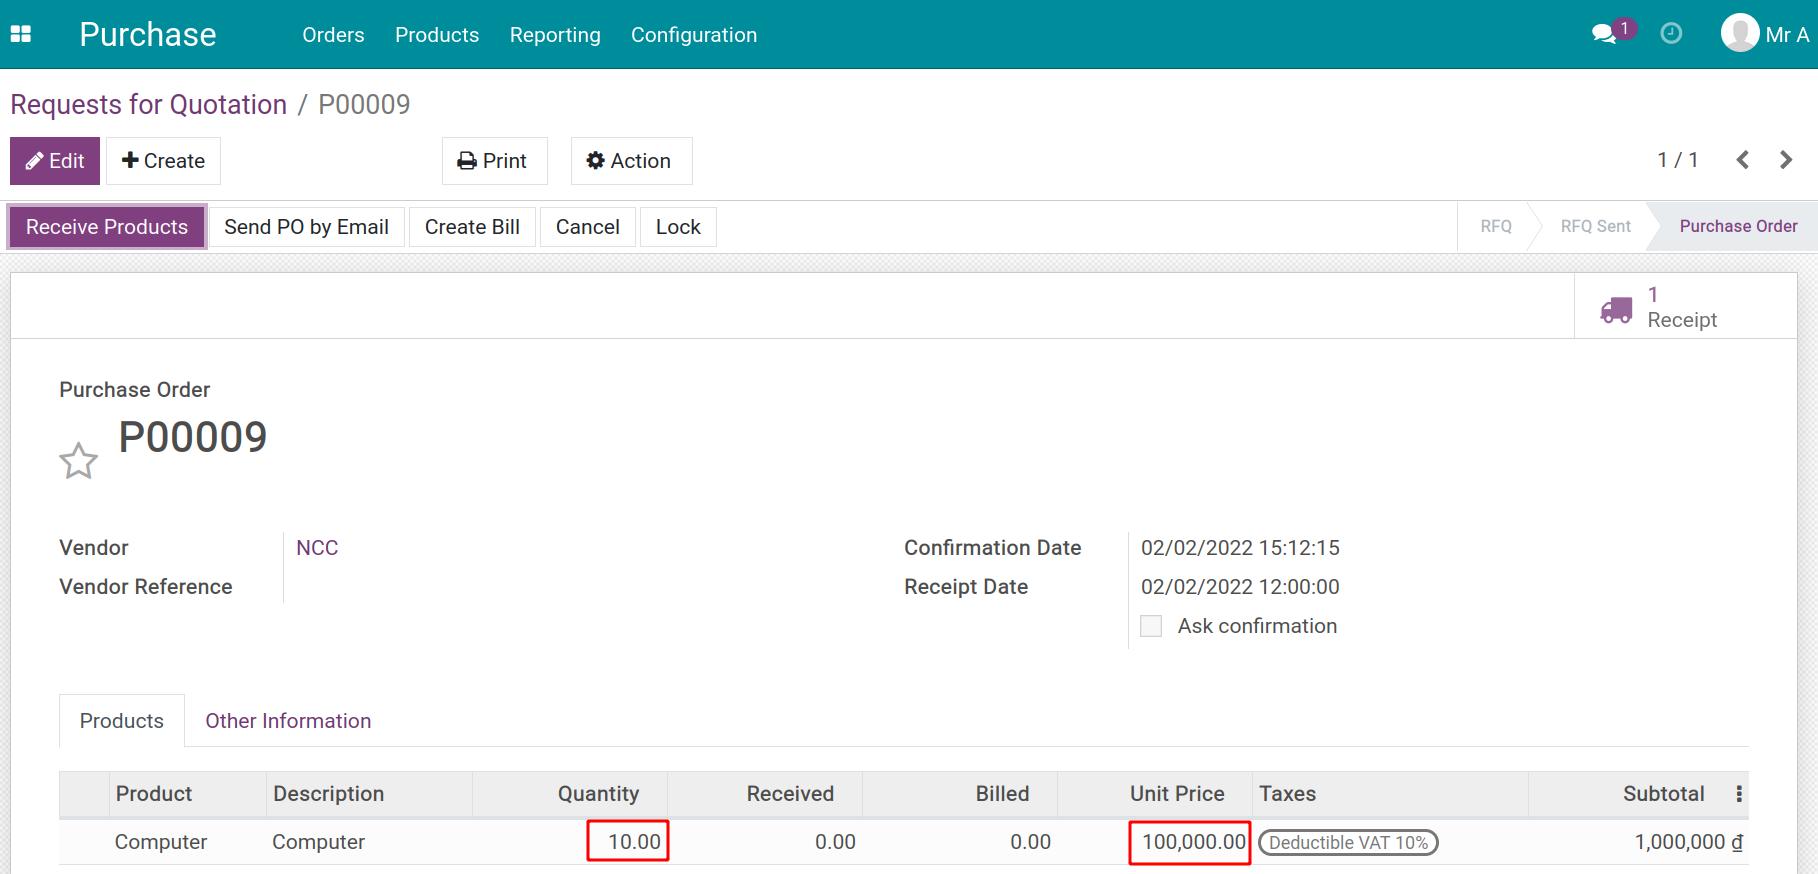Click the Edit button
Image resolution: width=1818 pixels, height=874 pixels.
tap(55, 161)
